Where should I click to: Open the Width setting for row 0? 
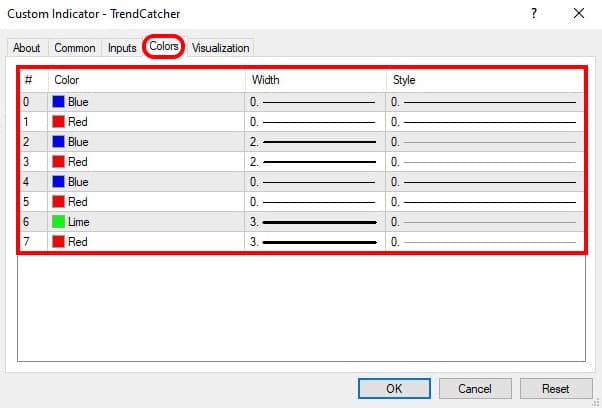click(315, 102)
